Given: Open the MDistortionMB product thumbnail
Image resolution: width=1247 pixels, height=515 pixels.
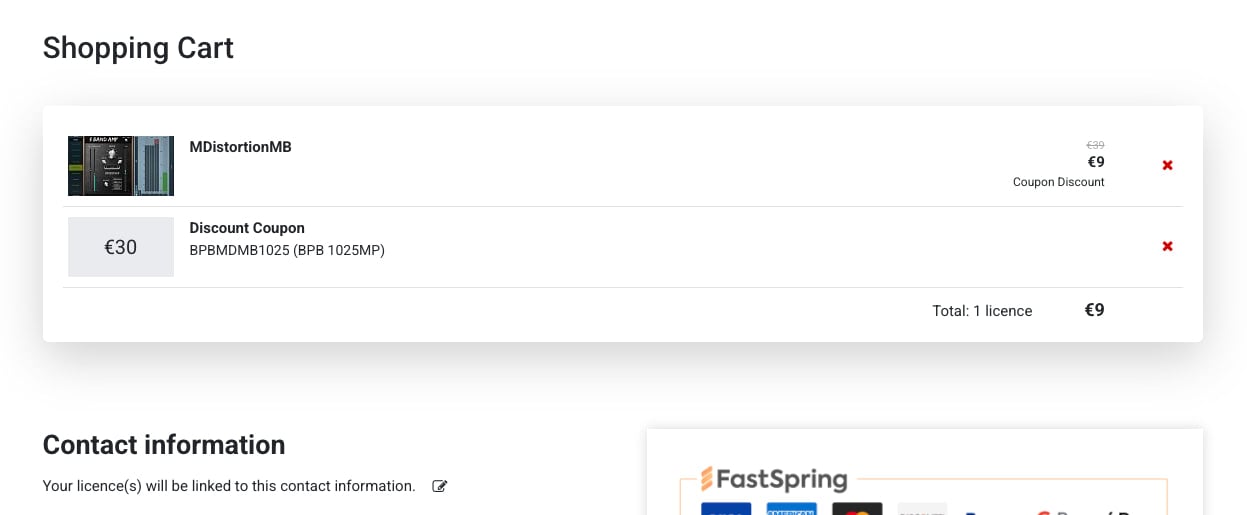Looking at the screenshot, I should [x=121, y=166].
